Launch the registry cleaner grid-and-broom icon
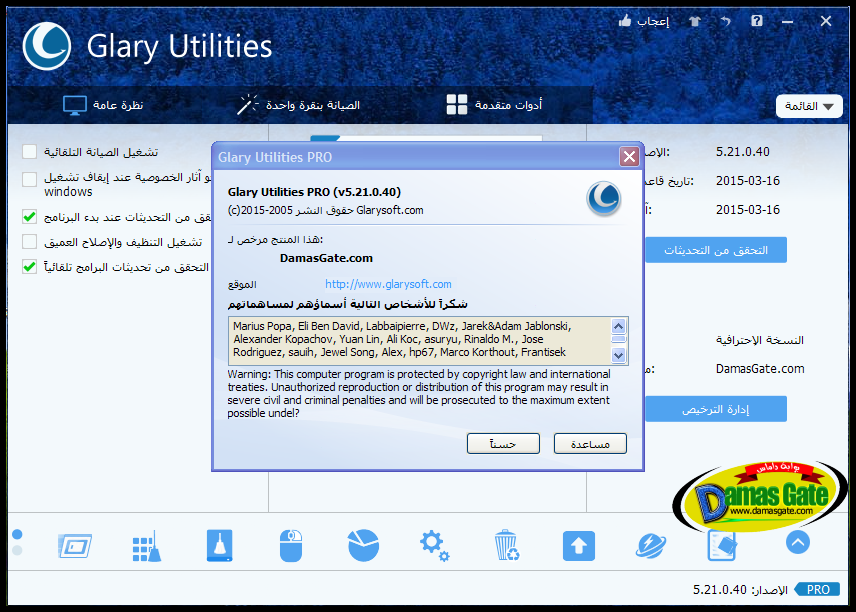The height and width of the screenshot is (612, 856). tap(147, 545)
